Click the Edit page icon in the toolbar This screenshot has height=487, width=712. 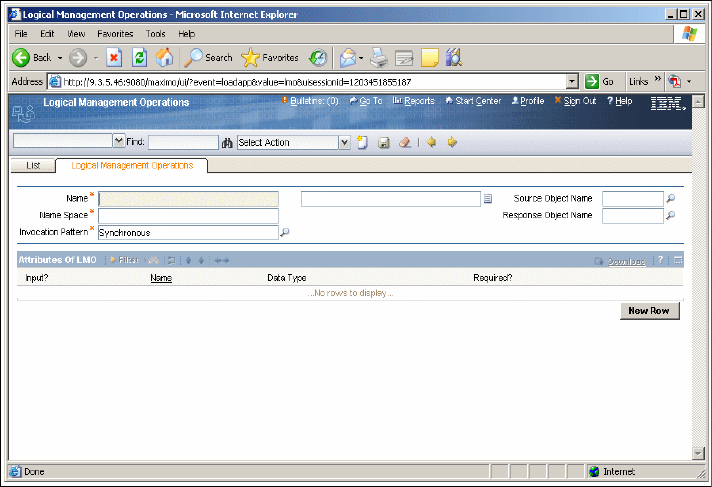click(x=404, y=58)
